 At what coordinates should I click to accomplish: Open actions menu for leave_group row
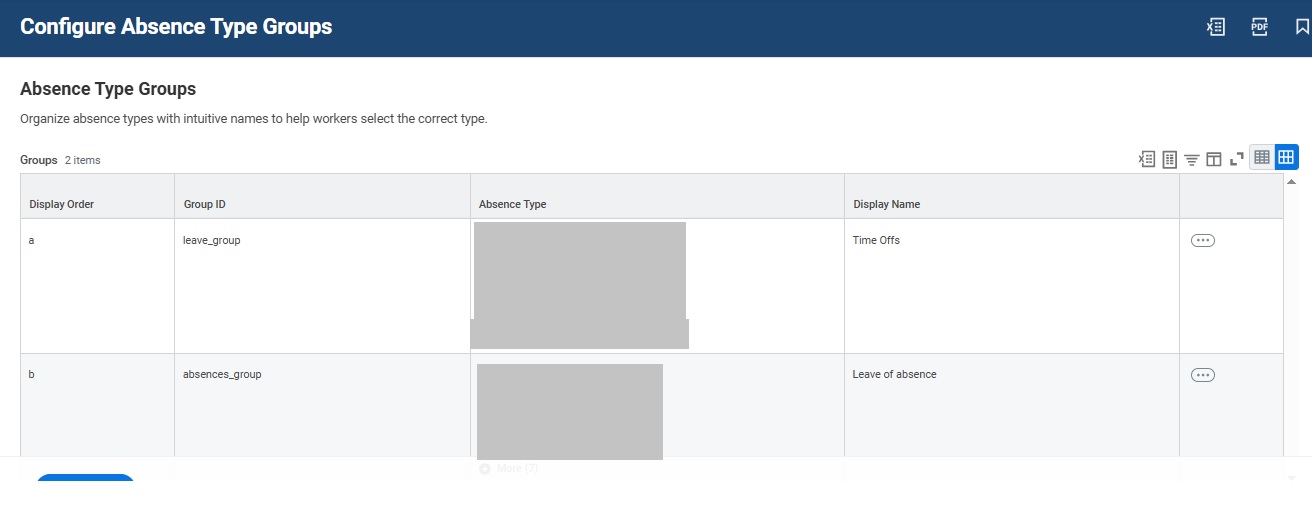(x=1203, y=240)
